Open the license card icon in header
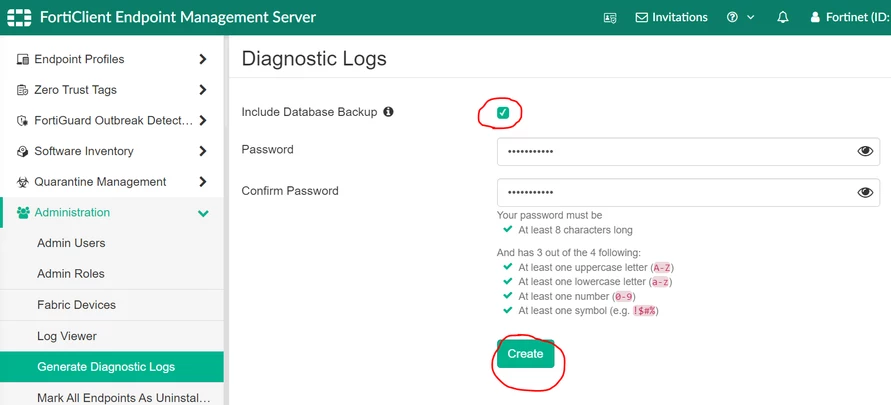The image size is (891, 405). point(610,18)
